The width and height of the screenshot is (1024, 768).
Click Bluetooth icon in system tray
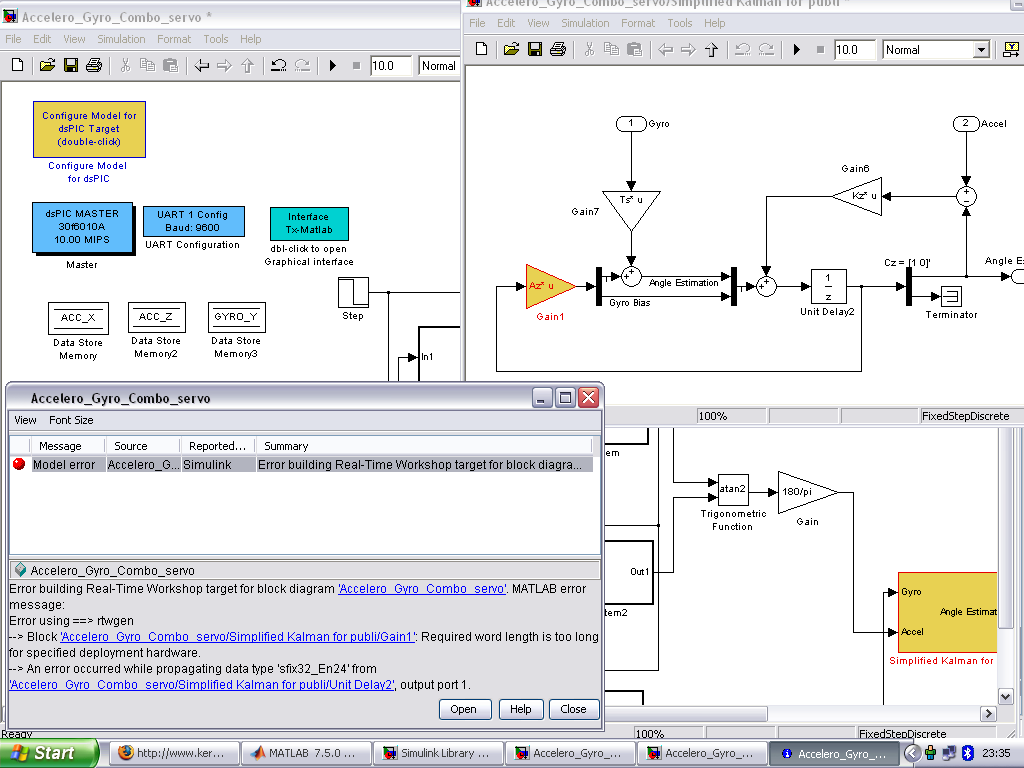[x=968, y=753]
